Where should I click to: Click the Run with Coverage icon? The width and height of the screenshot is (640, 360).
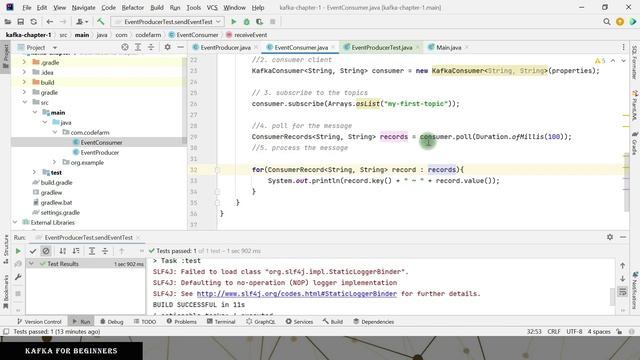point(260,22)
